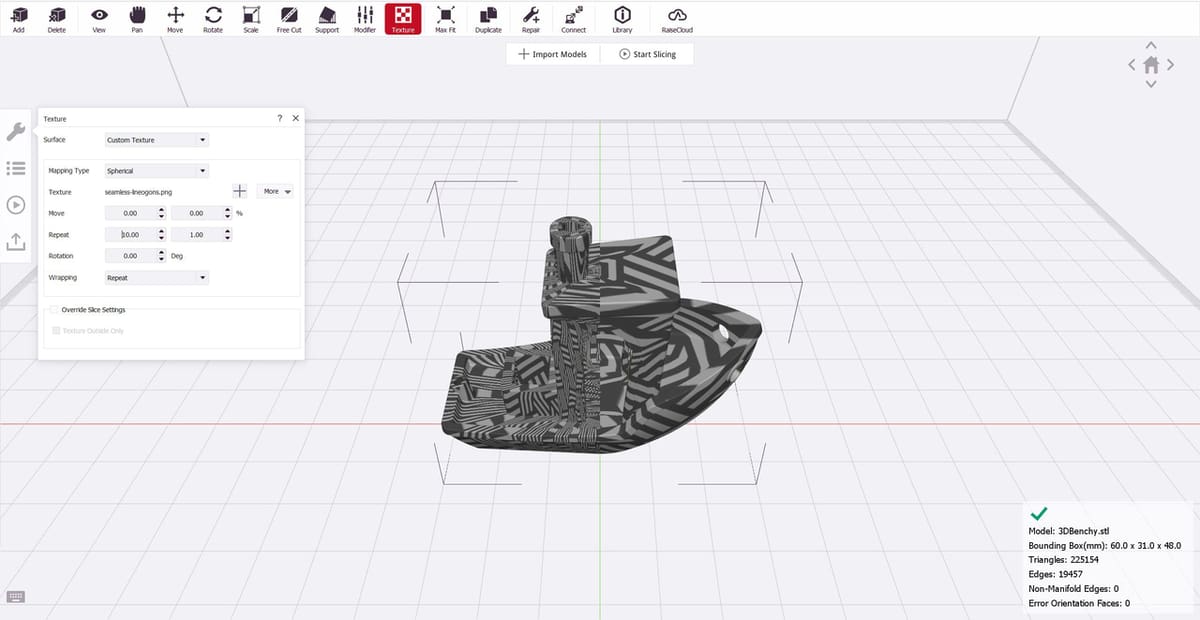
Task: Close the Texture panel
Action: tap(295, 118)
